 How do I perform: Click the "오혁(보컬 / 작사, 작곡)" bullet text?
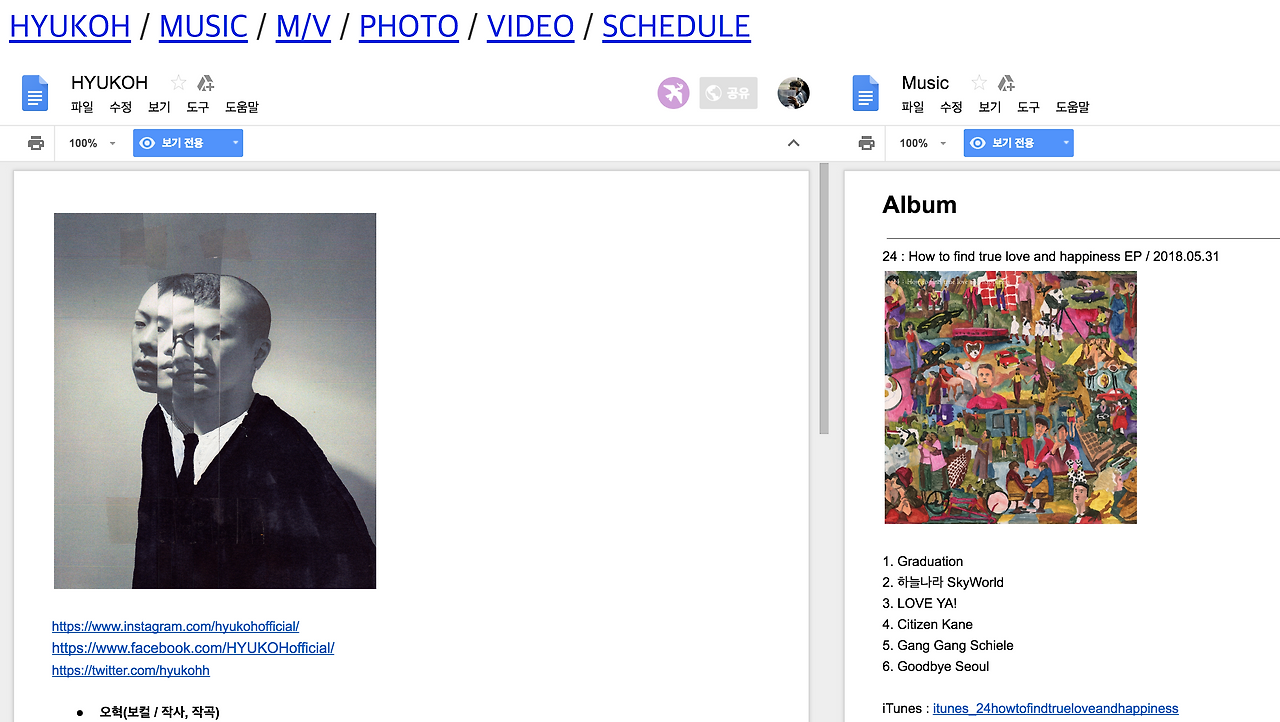(160, 712)
